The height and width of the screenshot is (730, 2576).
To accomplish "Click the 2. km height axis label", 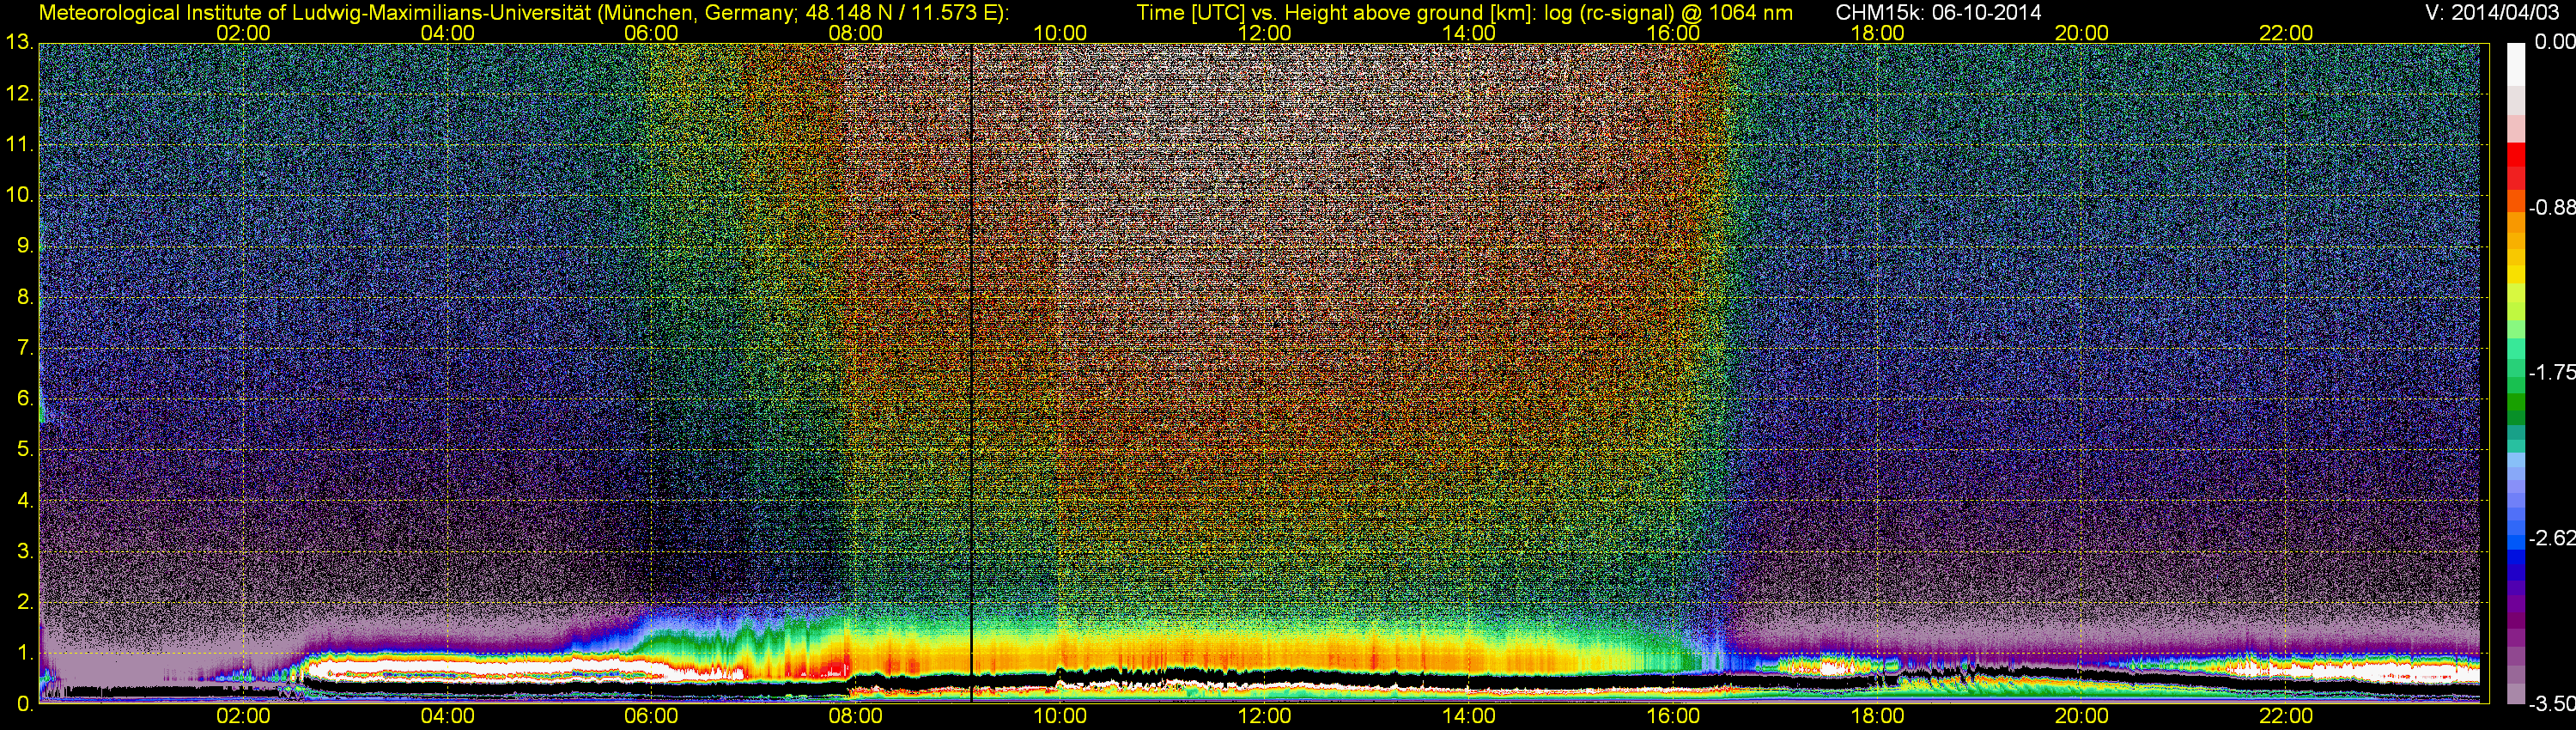I will (x=26, y=603).
